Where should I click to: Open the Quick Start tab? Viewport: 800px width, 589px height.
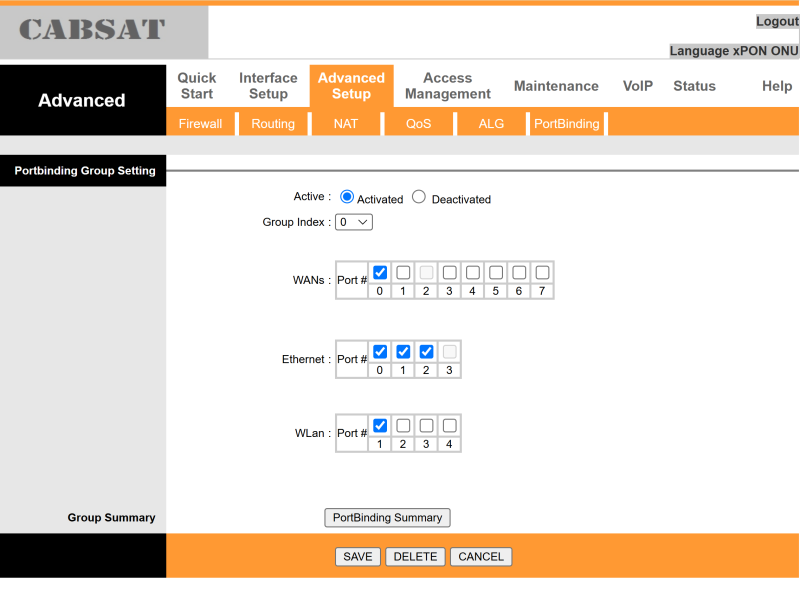tap(197, 86)
